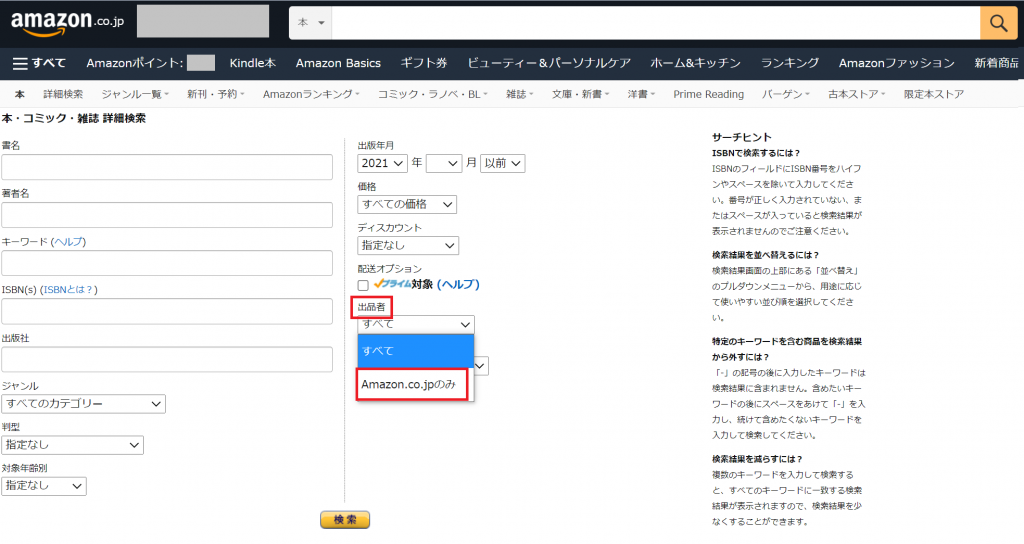Open publication month dropdown
Screen dimensions: 1024x544
click(x=444, y=163)
